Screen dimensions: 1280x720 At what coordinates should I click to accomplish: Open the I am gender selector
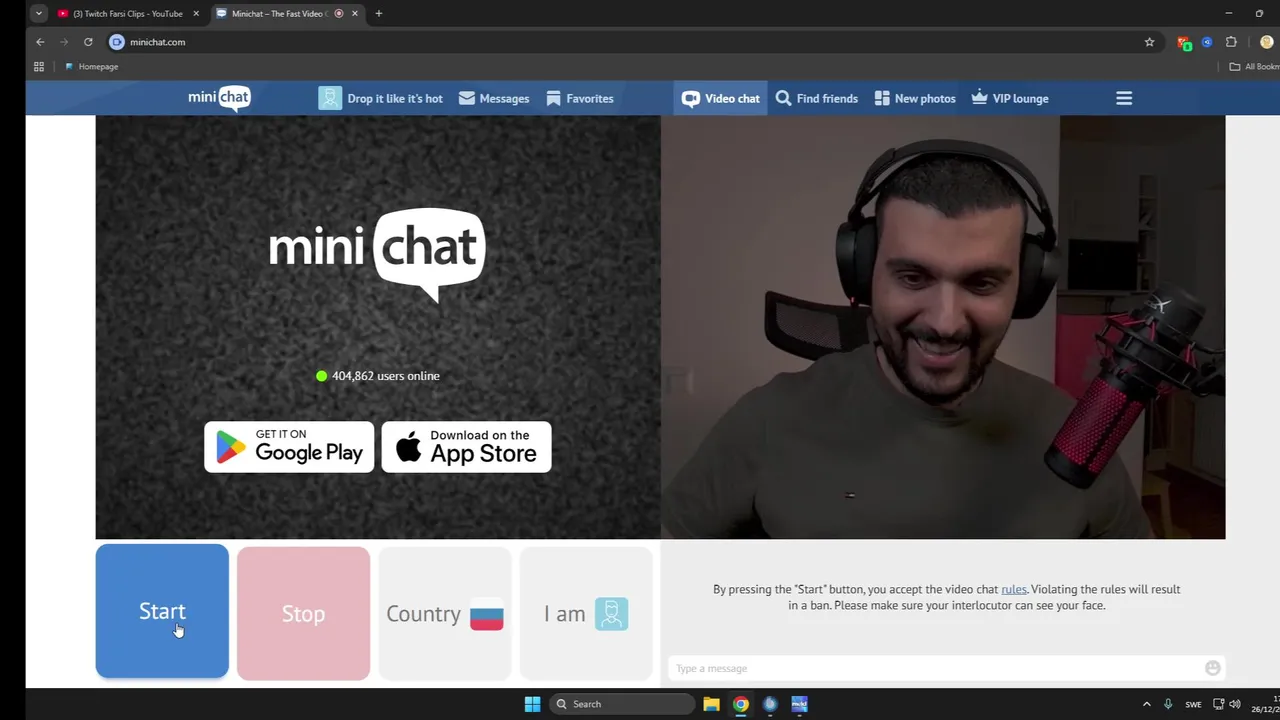coord(586,613)
